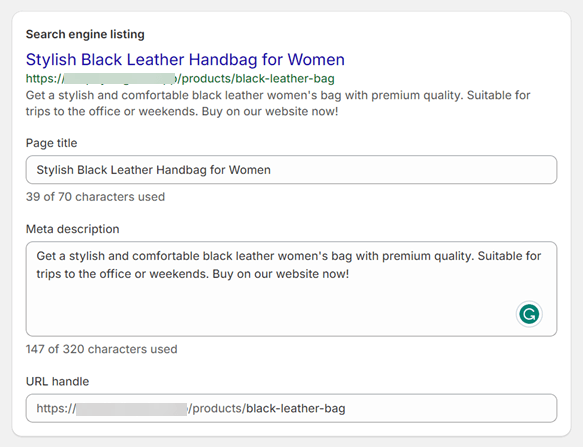The width and height of the screenshot is (583, 448).
Task: Click the preview description snippet text
Action: click(x=278, y=103)
